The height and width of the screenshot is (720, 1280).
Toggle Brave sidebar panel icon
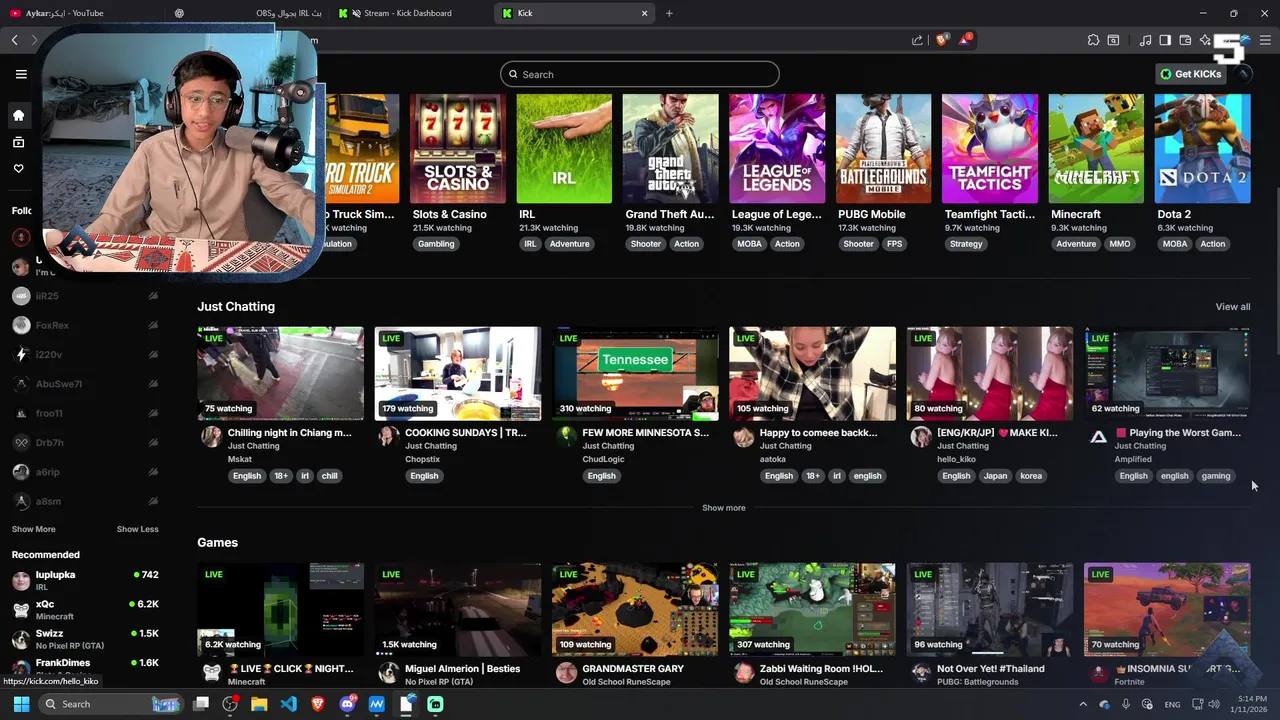pyautogui.click(x=1165, y=40)
